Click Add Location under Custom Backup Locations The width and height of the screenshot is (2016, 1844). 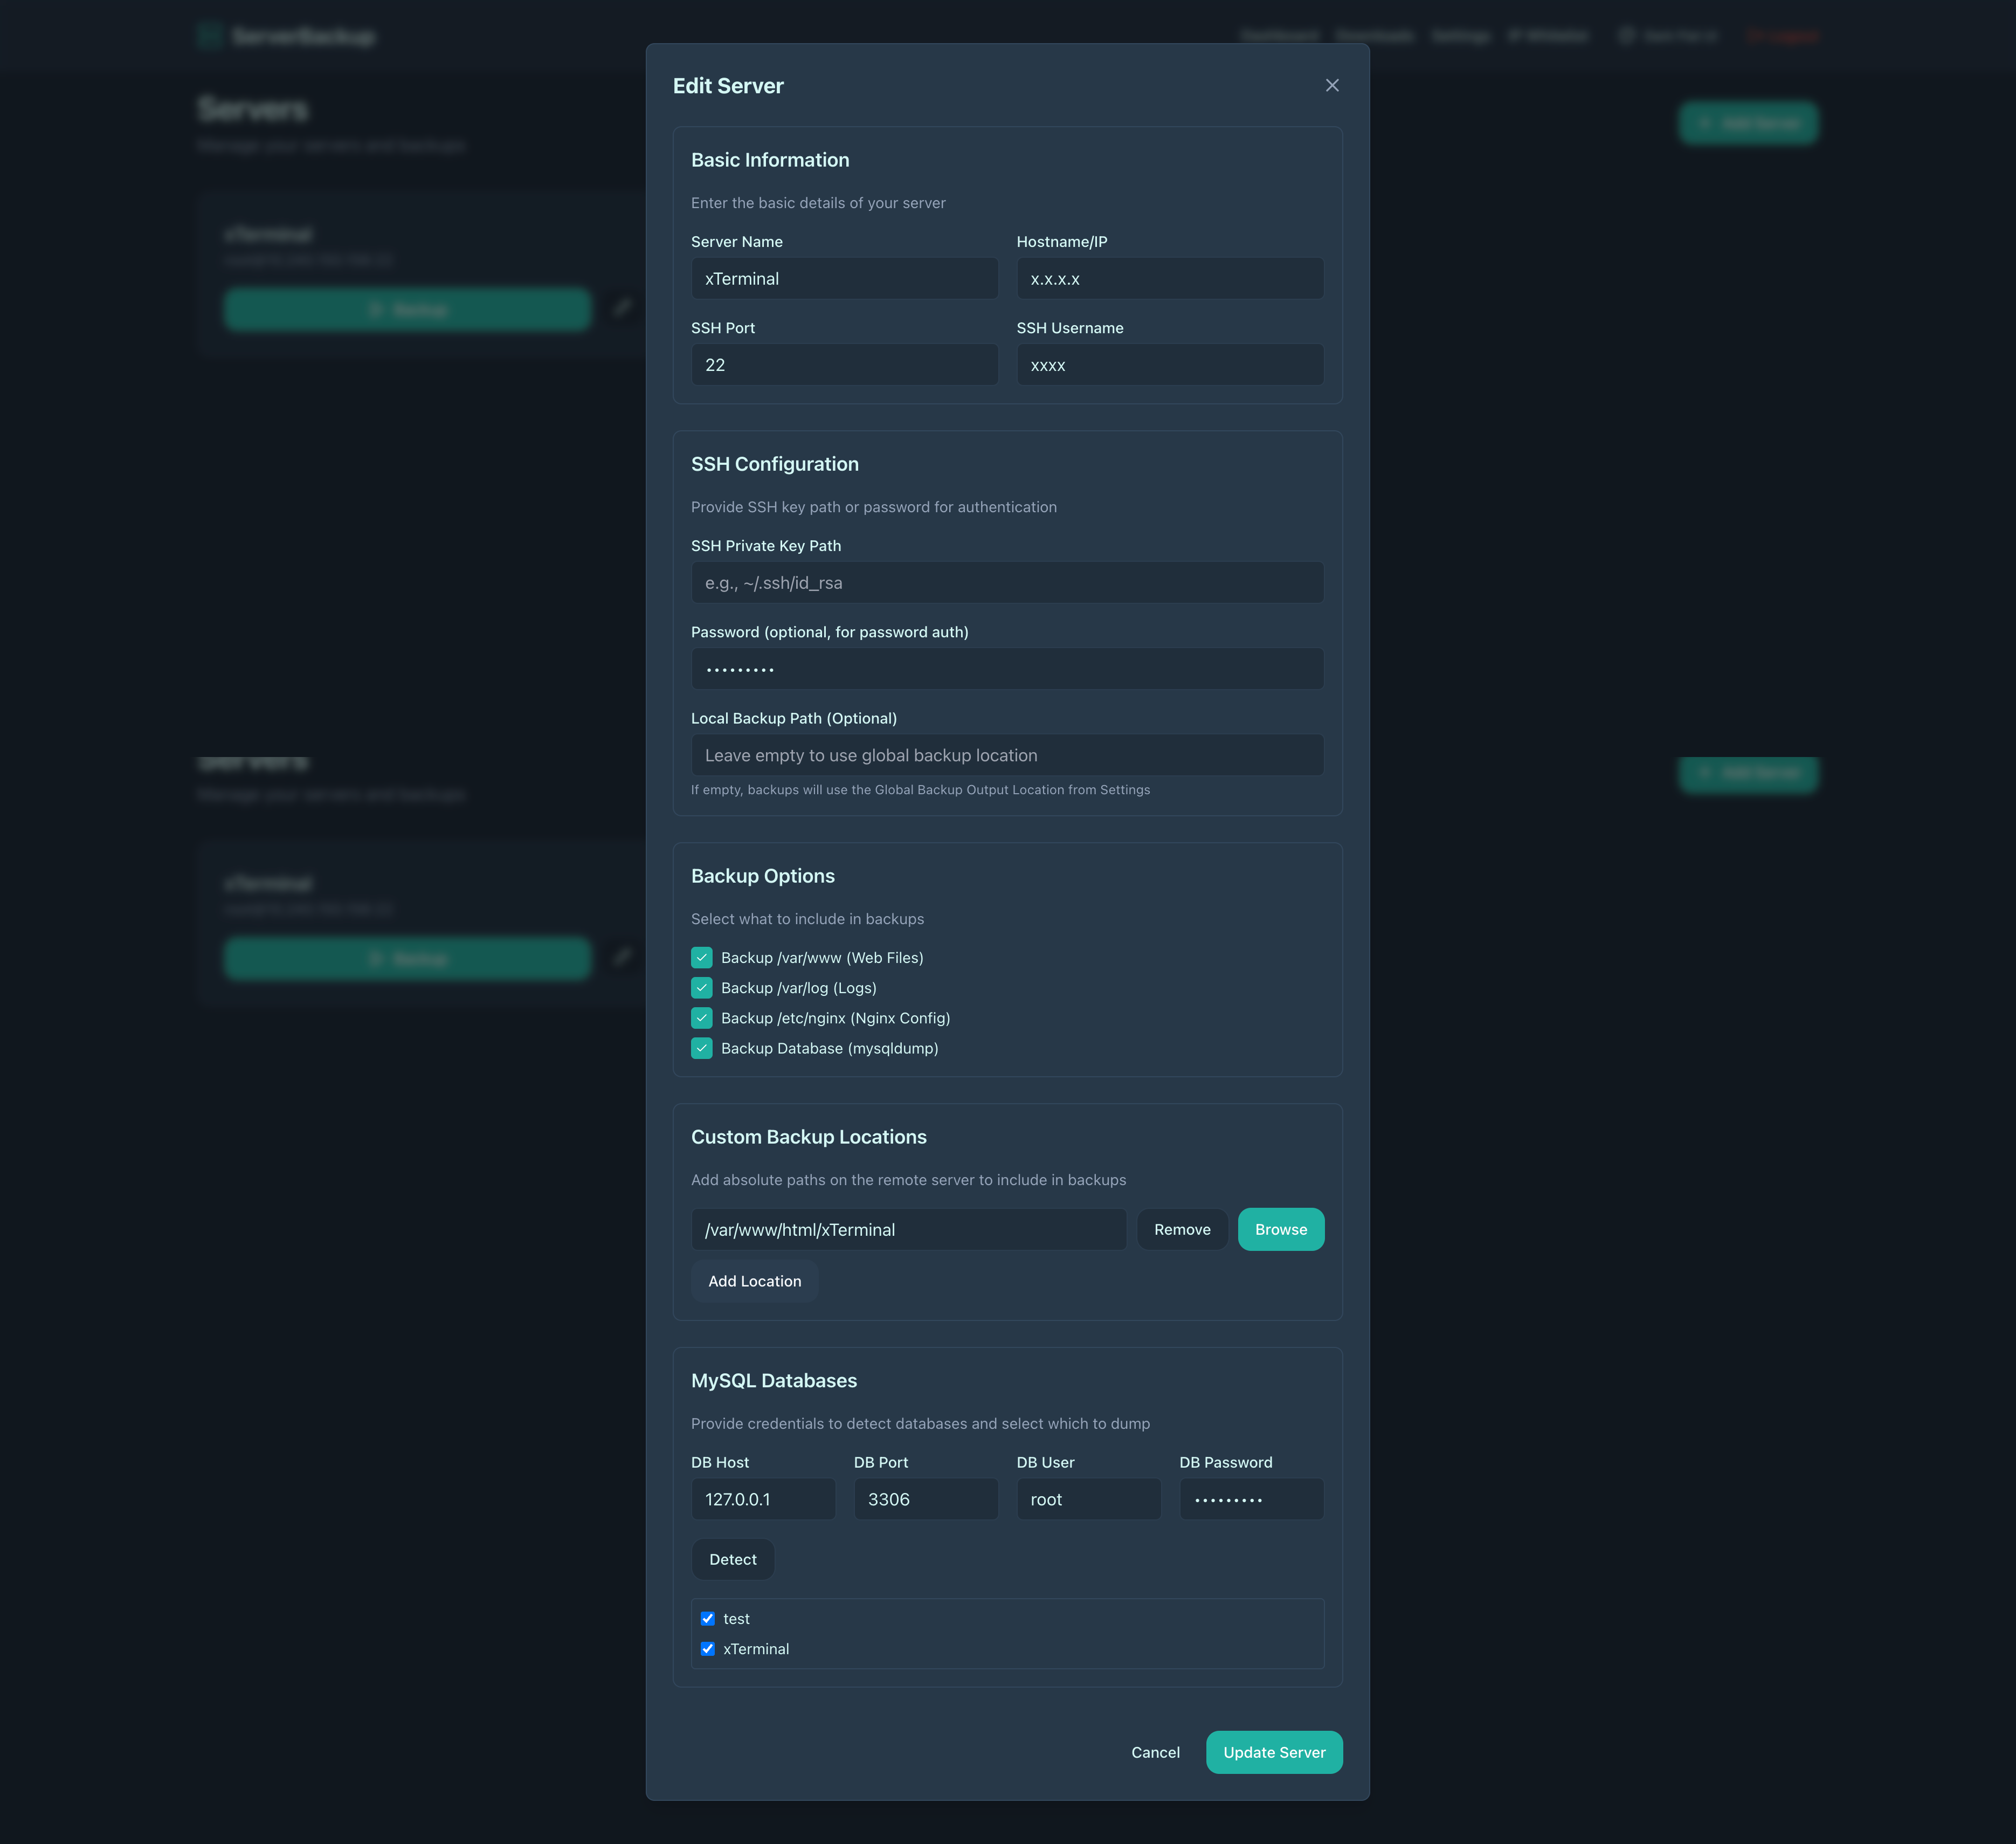click(754, 1281)
